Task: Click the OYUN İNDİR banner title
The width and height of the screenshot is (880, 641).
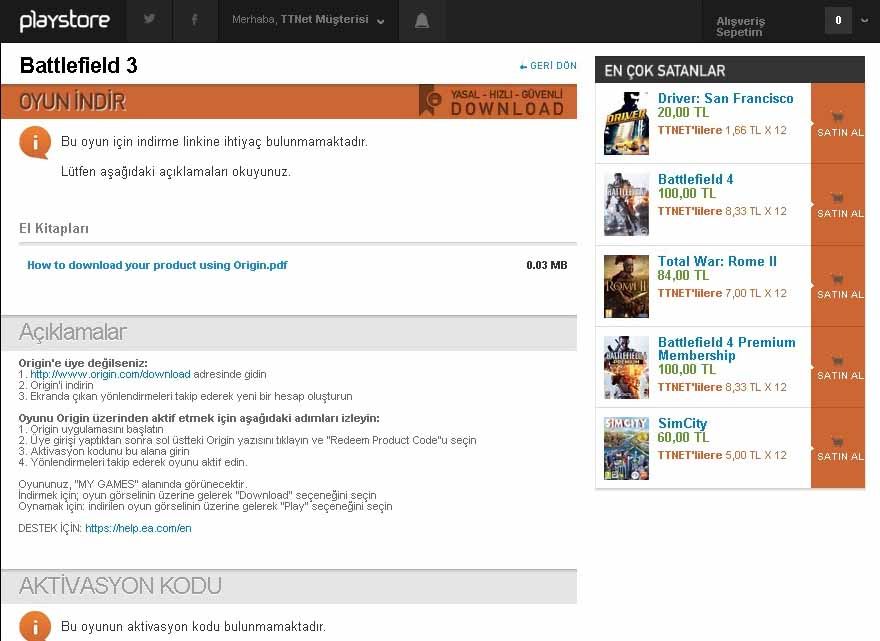Action: [x=72, y=102]
